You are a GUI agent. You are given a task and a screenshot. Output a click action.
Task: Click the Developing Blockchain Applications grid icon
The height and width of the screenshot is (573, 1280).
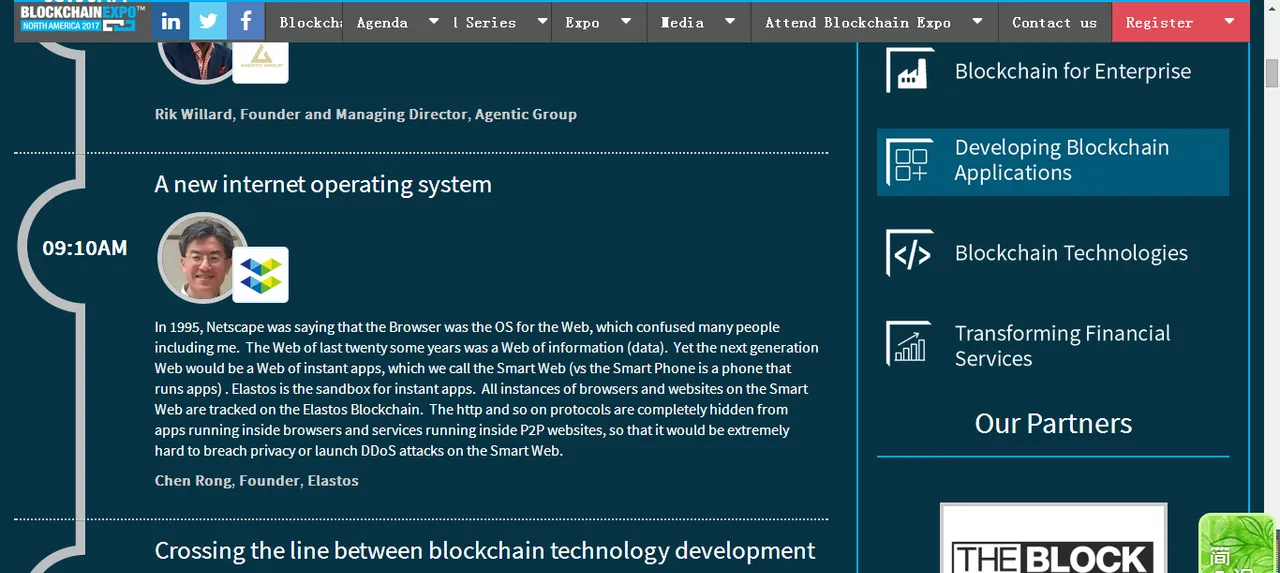910,162
